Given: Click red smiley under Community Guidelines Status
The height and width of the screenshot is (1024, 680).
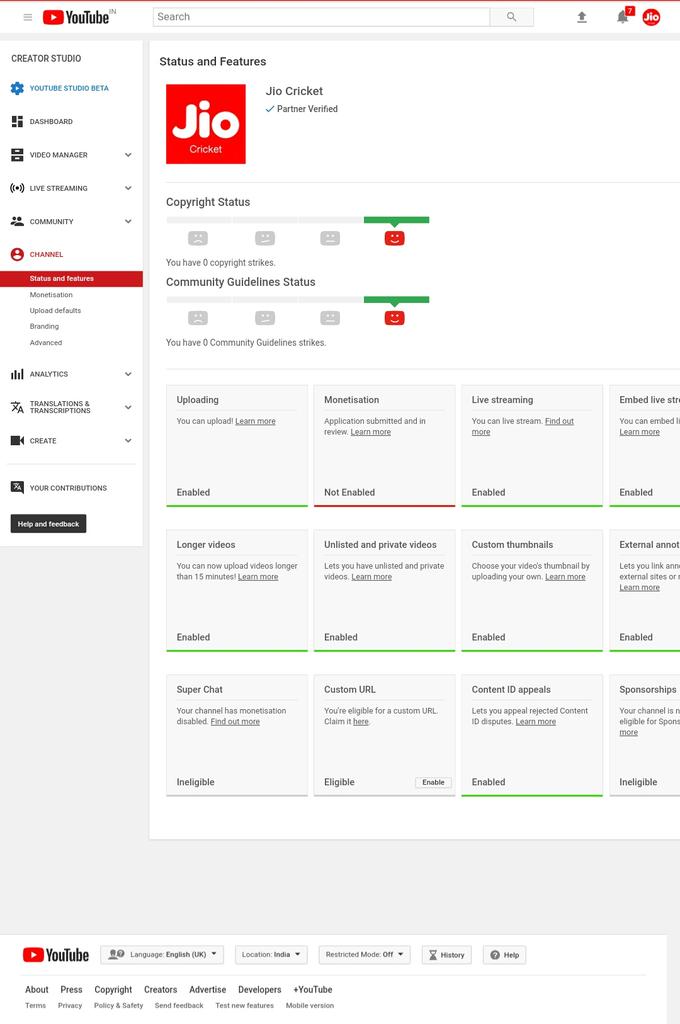Looking at the screenshot, I should (x=395, y=318).
